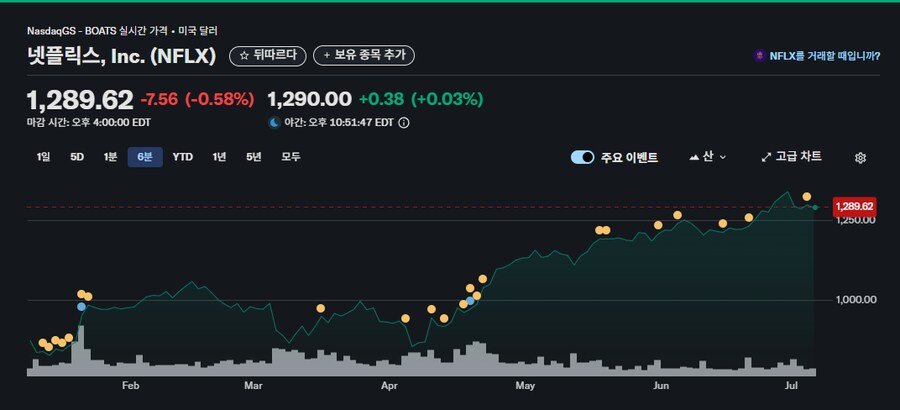Click the blue event marker in late January

[81, 307]
